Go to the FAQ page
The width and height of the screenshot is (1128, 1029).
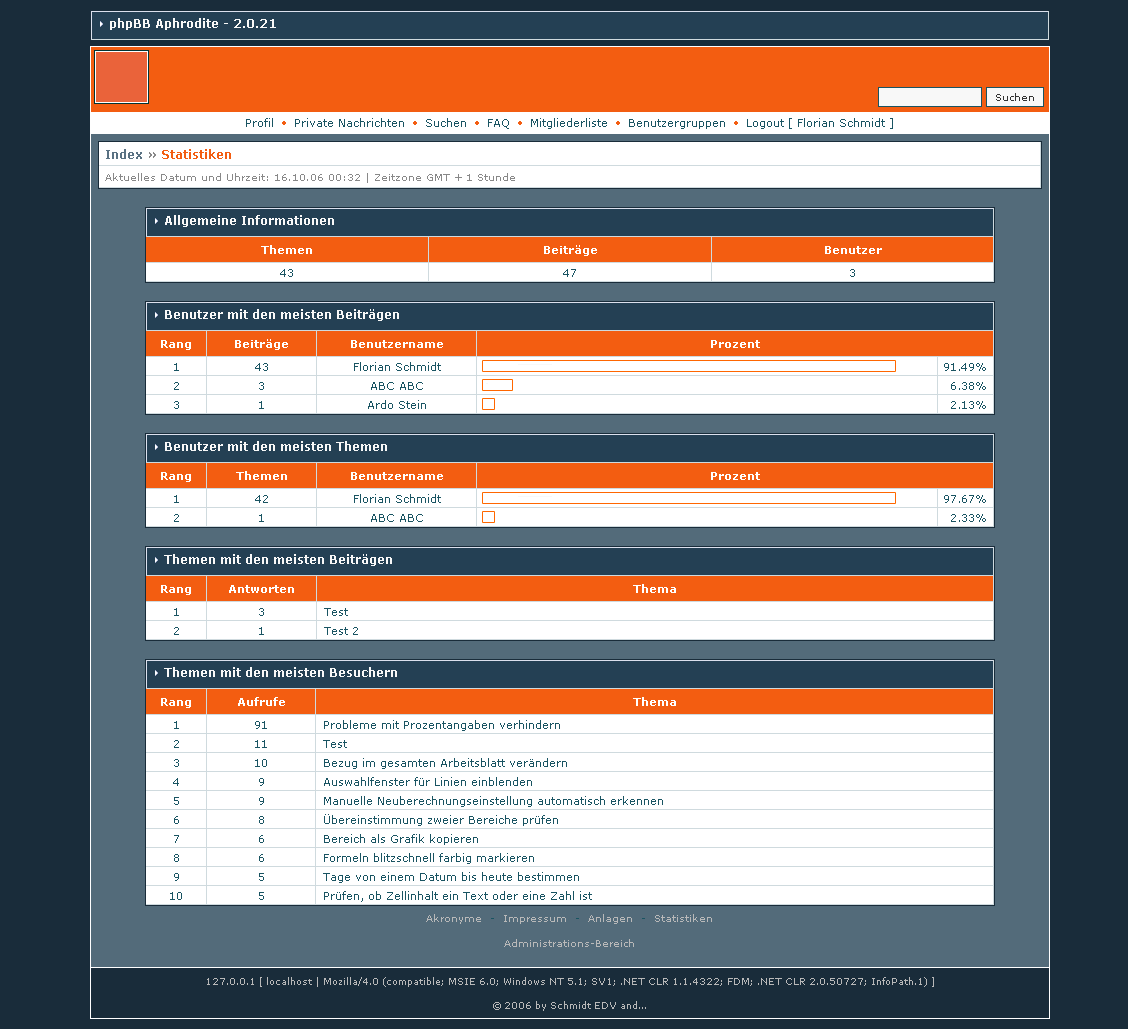pos(498,123)
